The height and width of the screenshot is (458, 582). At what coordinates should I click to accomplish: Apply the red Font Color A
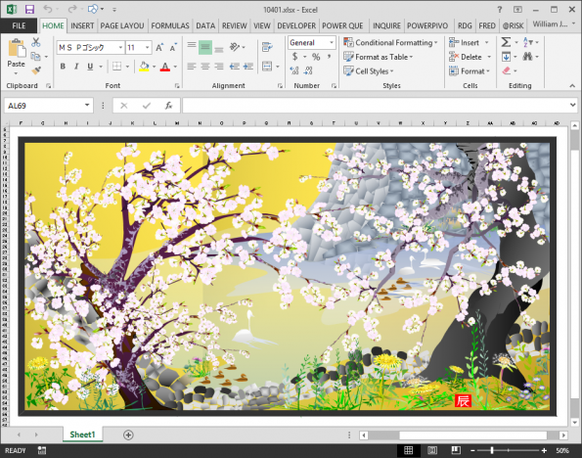coord(165,67)
